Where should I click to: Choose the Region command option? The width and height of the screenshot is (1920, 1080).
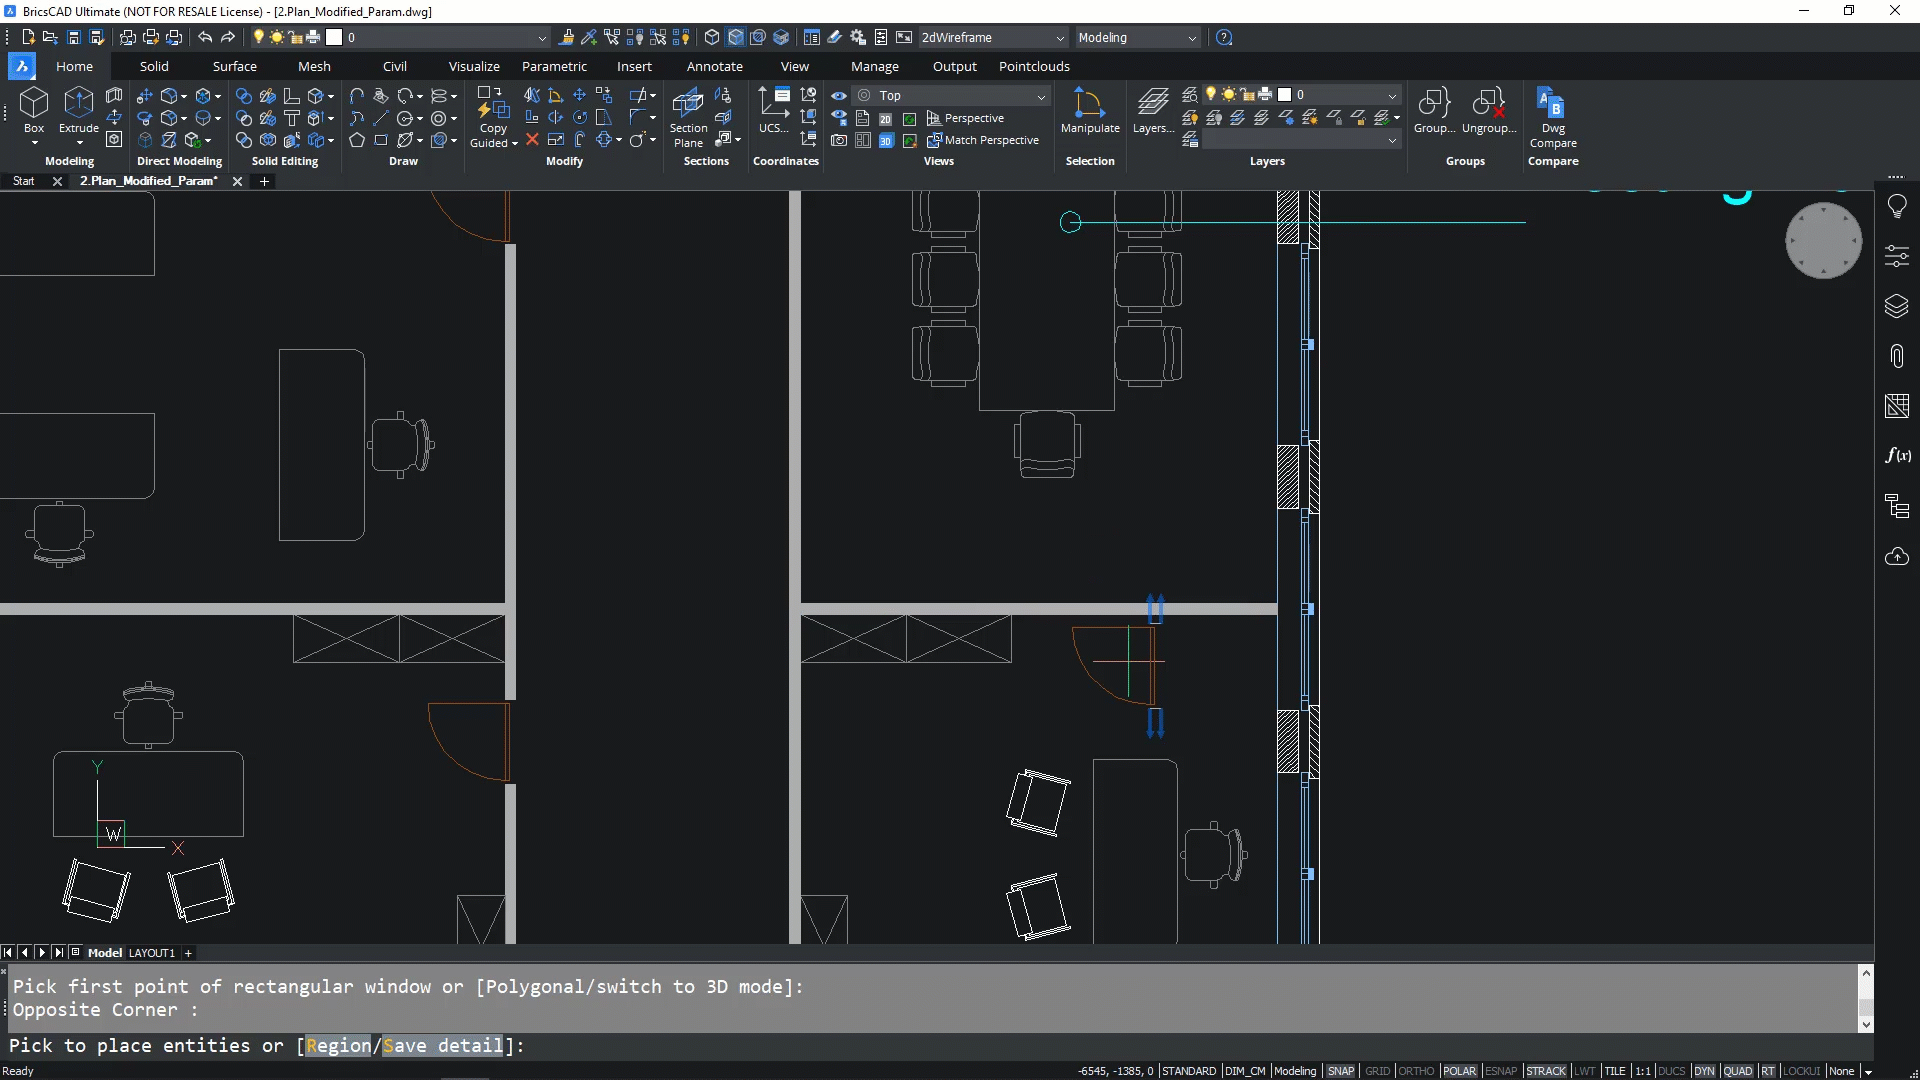click(x=338, y=1046)
